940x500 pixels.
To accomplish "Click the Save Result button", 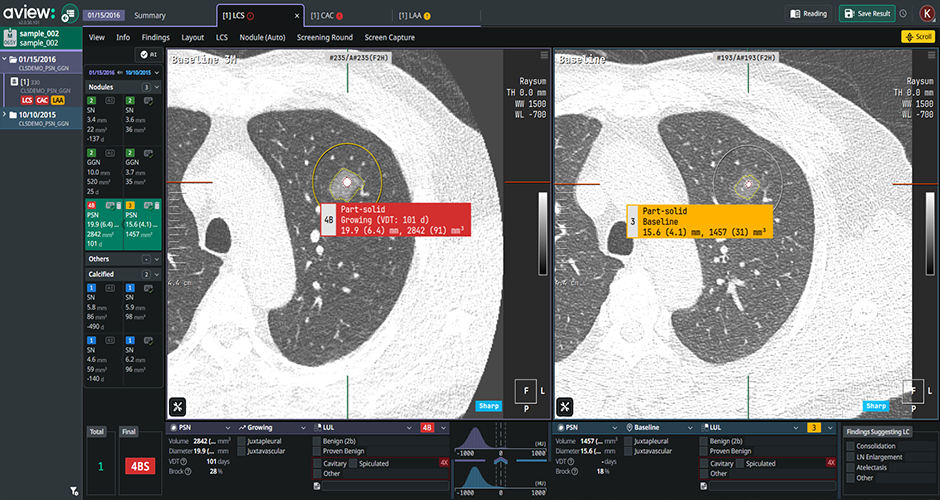I will click(x=866, y=14).
